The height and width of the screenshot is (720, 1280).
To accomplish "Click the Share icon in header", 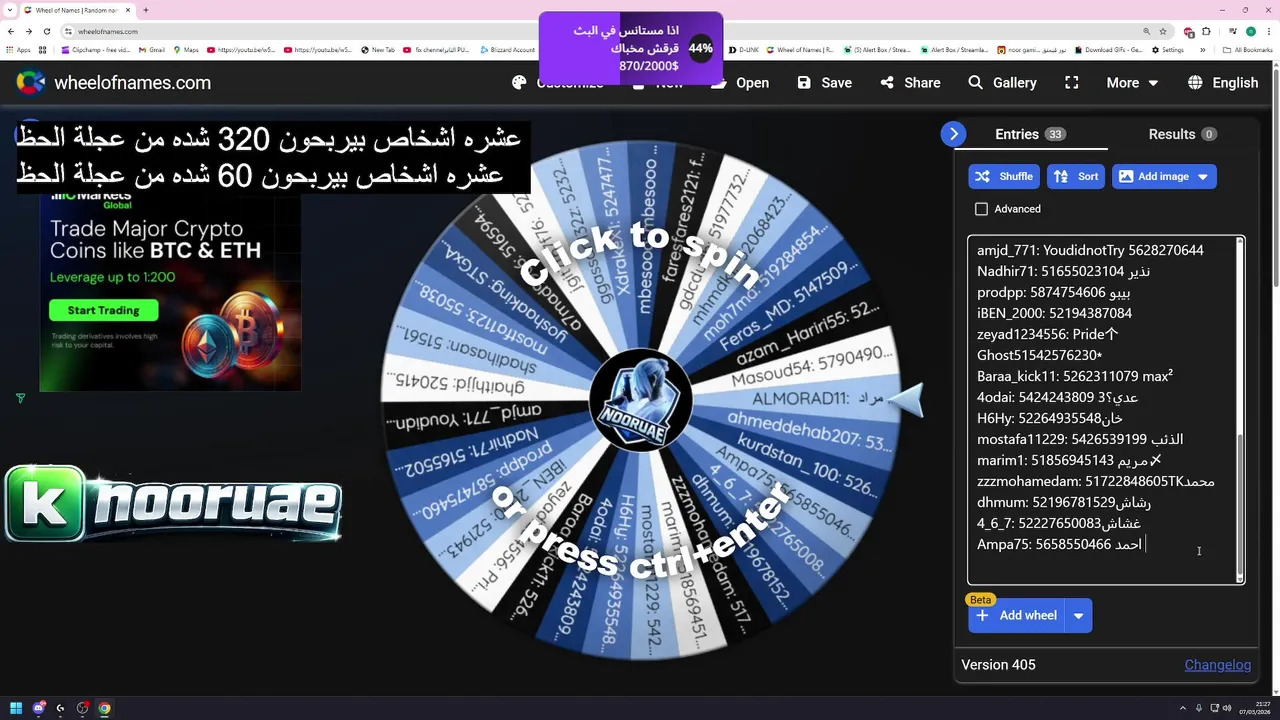I will click(x=887, y=83).
